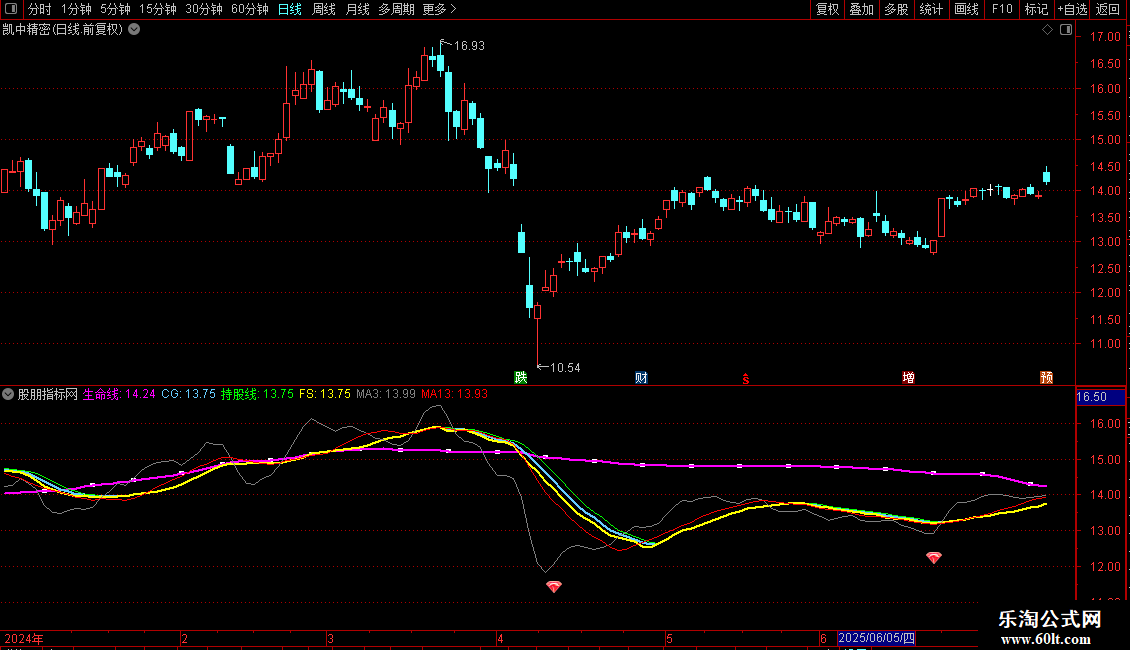Click the 16.50 highlighted axis value
The width and height of the screenshot is (1130, 650).
(x=1100, y=397)
